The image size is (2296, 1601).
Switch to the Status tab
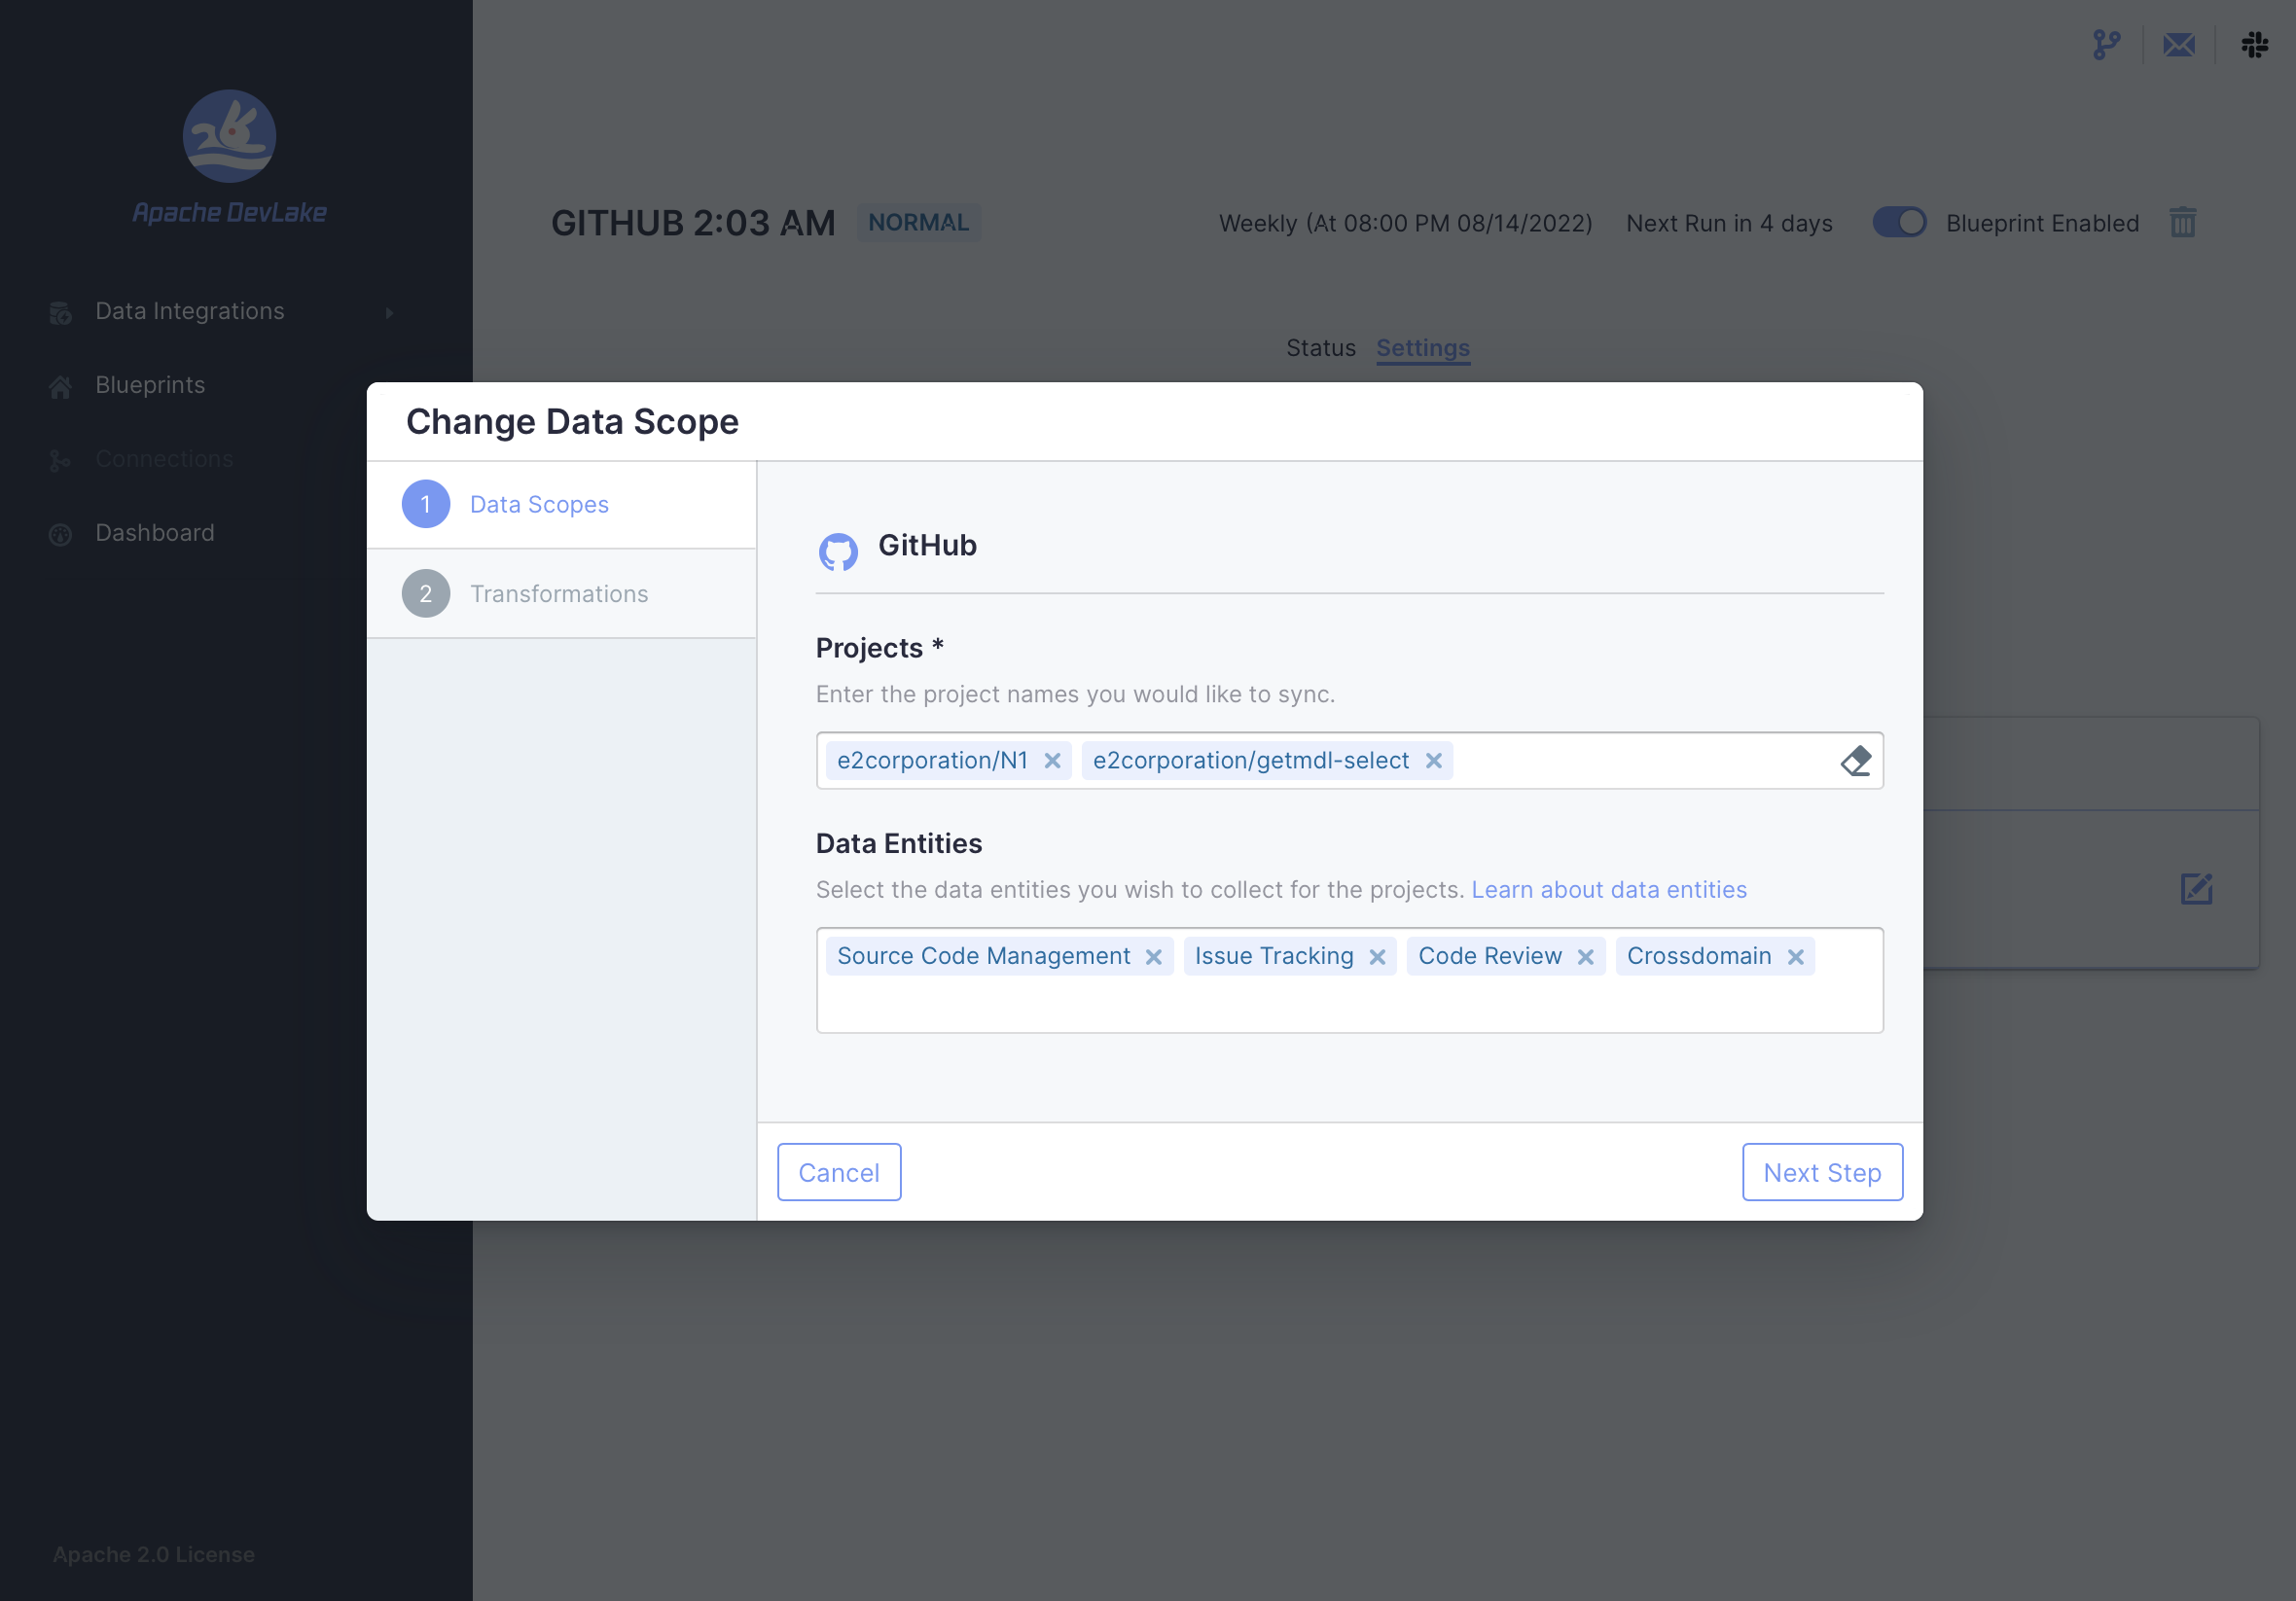[x=1320, y=348]
